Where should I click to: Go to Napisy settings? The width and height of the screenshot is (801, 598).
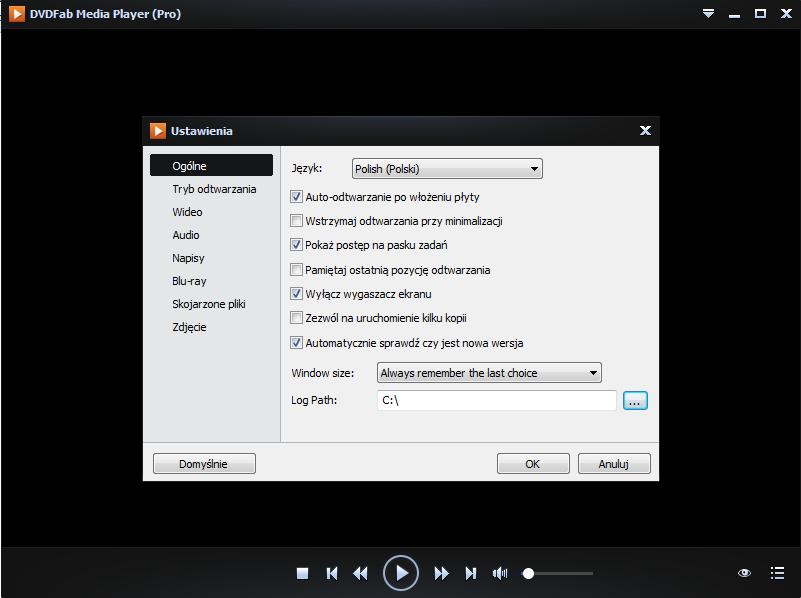188,258
